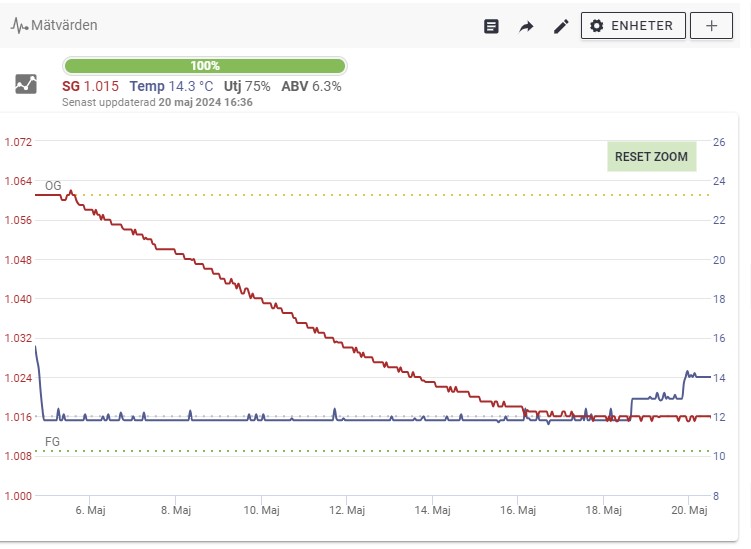The height and width of the screenshot is (549, 751).
Task: Click the ABV 6.3% value
Action: 311,86
